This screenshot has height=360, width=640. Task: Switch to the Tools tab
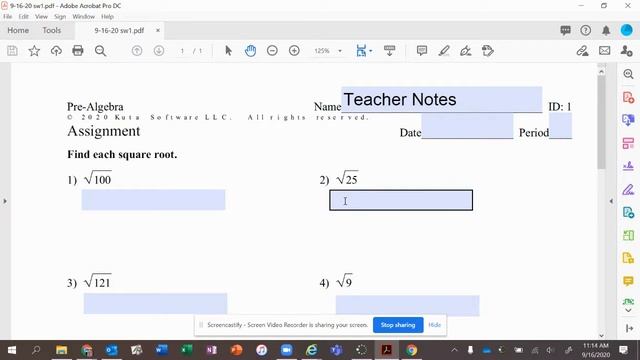point(51,30)
